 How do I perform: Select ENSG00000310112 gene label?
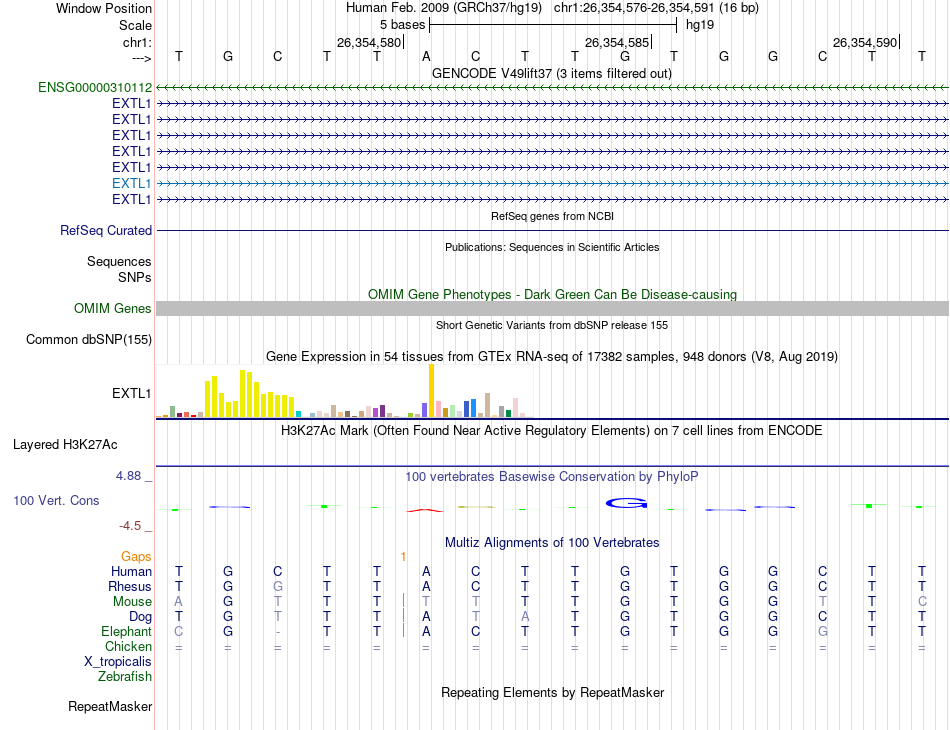[95, 87]
